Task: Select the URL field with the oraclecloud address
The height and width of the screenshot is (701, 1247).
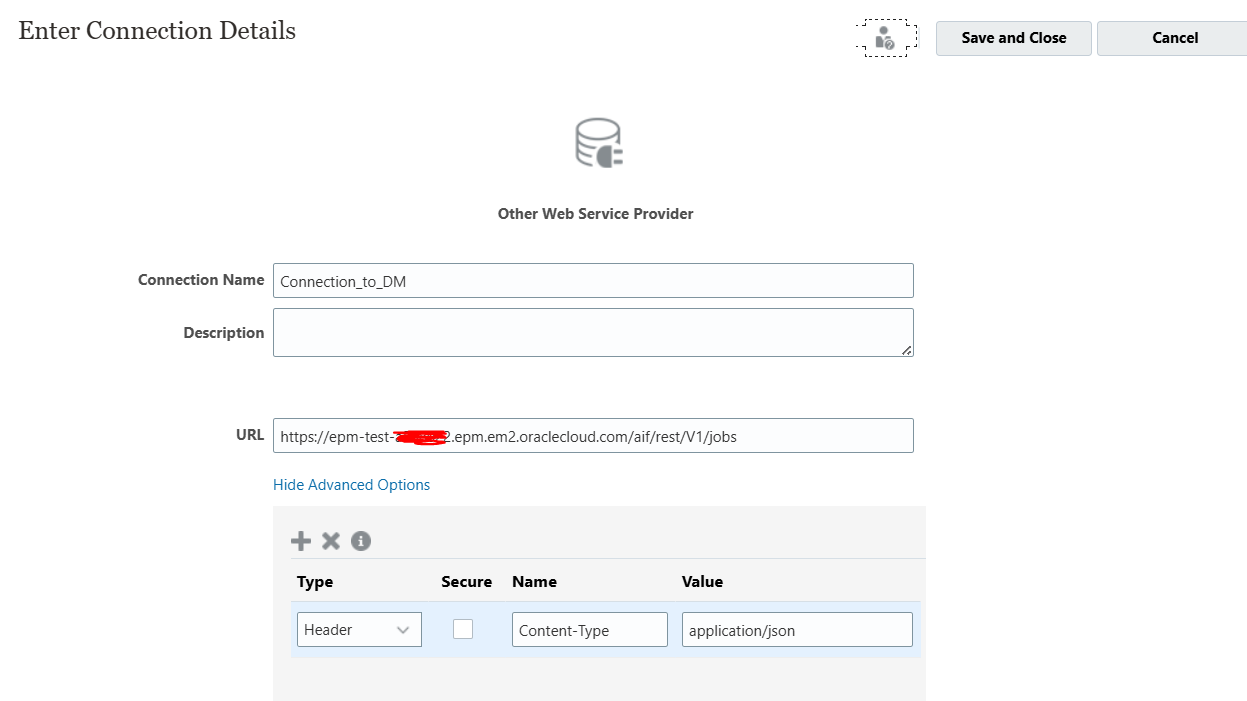Action: click(x=593, y=435)
